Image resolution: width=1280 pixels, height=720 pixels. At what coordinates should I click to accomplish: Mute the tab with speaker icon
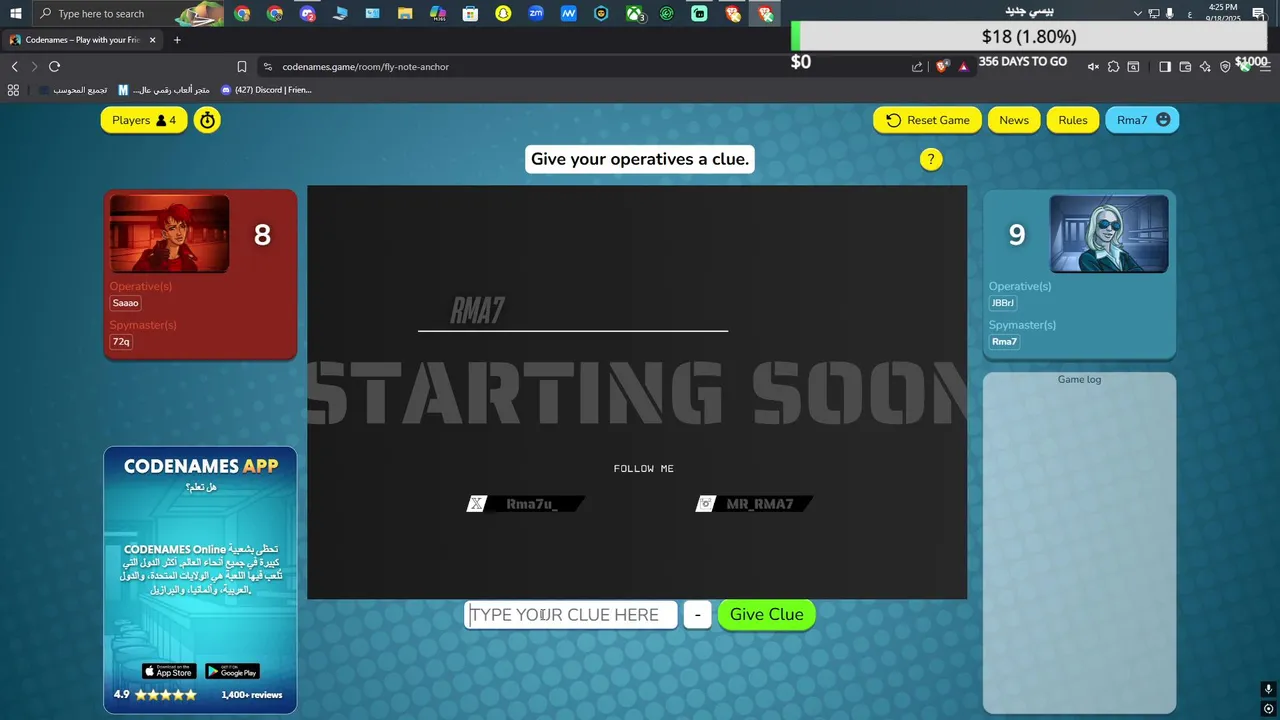tap(1093, 67)
